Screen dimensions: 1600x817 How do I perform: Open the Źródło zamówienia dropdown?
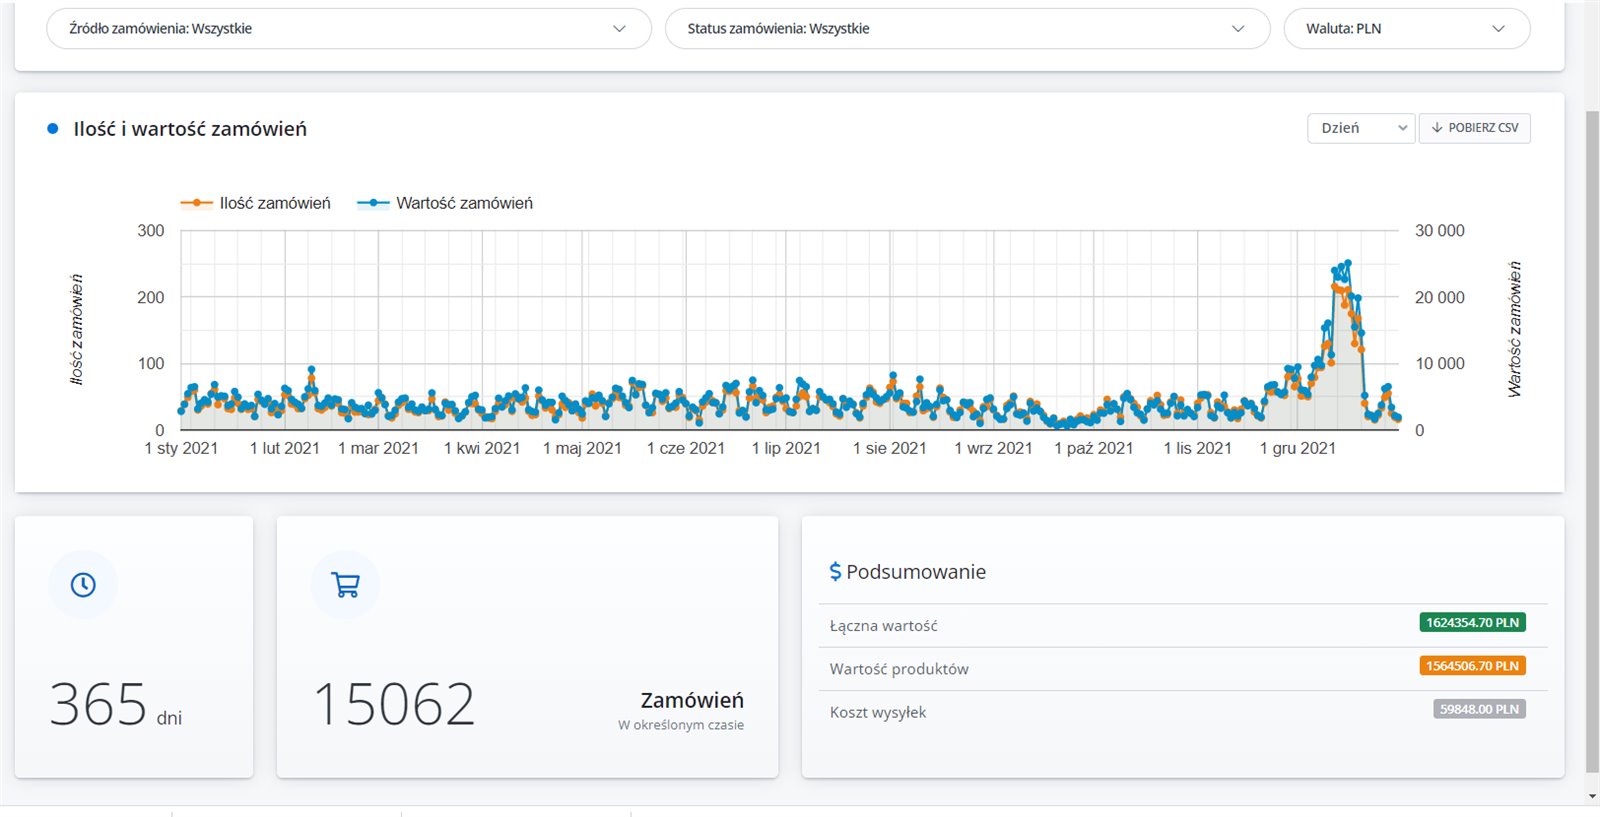tap(348, 29)
